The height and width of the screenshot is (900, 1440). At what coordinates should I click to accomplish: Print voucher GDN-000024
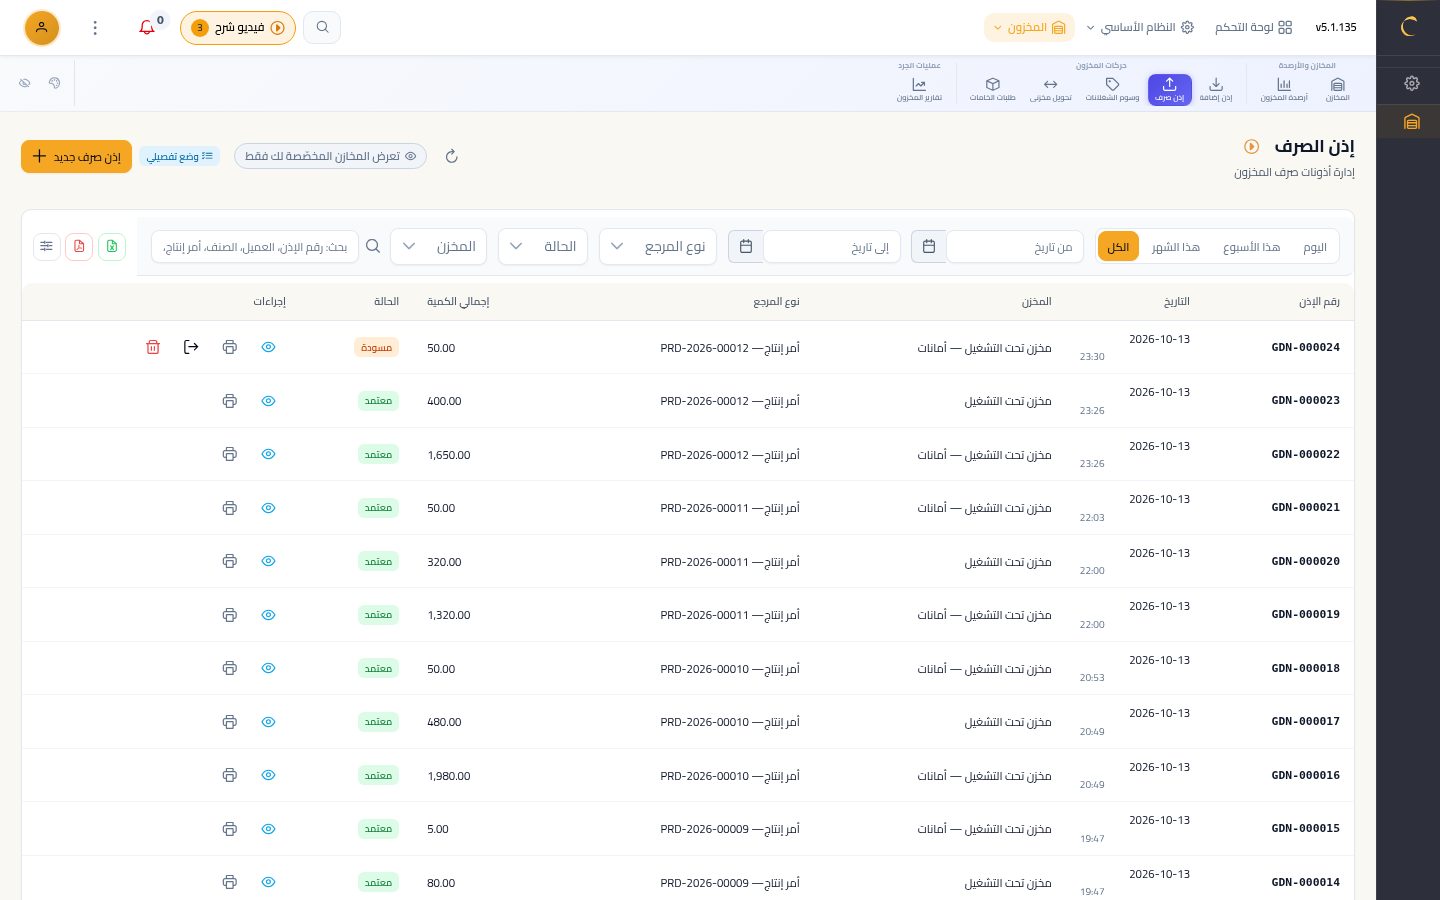click(230, 347)
